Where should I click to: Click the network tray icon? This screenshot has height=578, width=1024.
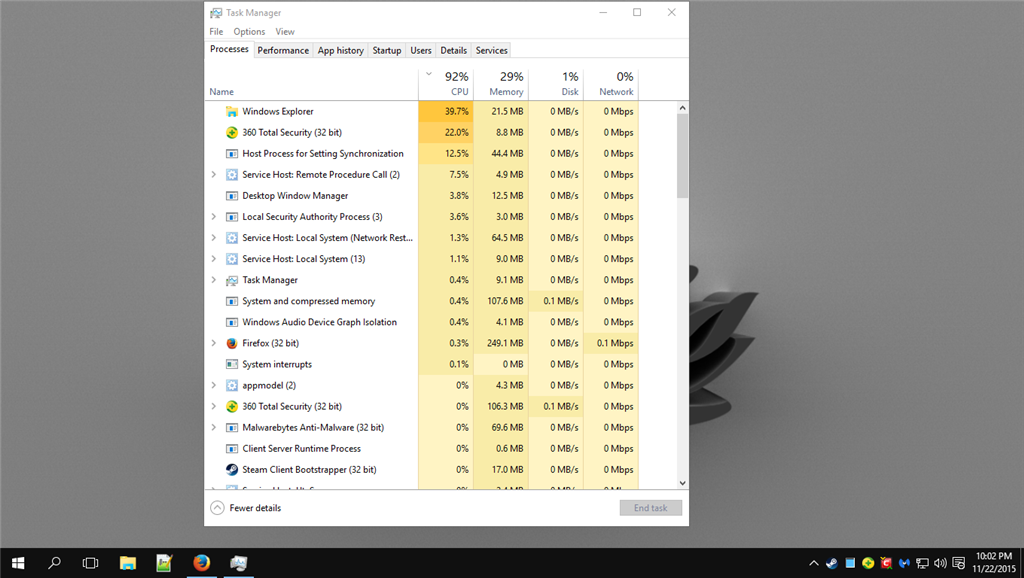click(922, 563)
